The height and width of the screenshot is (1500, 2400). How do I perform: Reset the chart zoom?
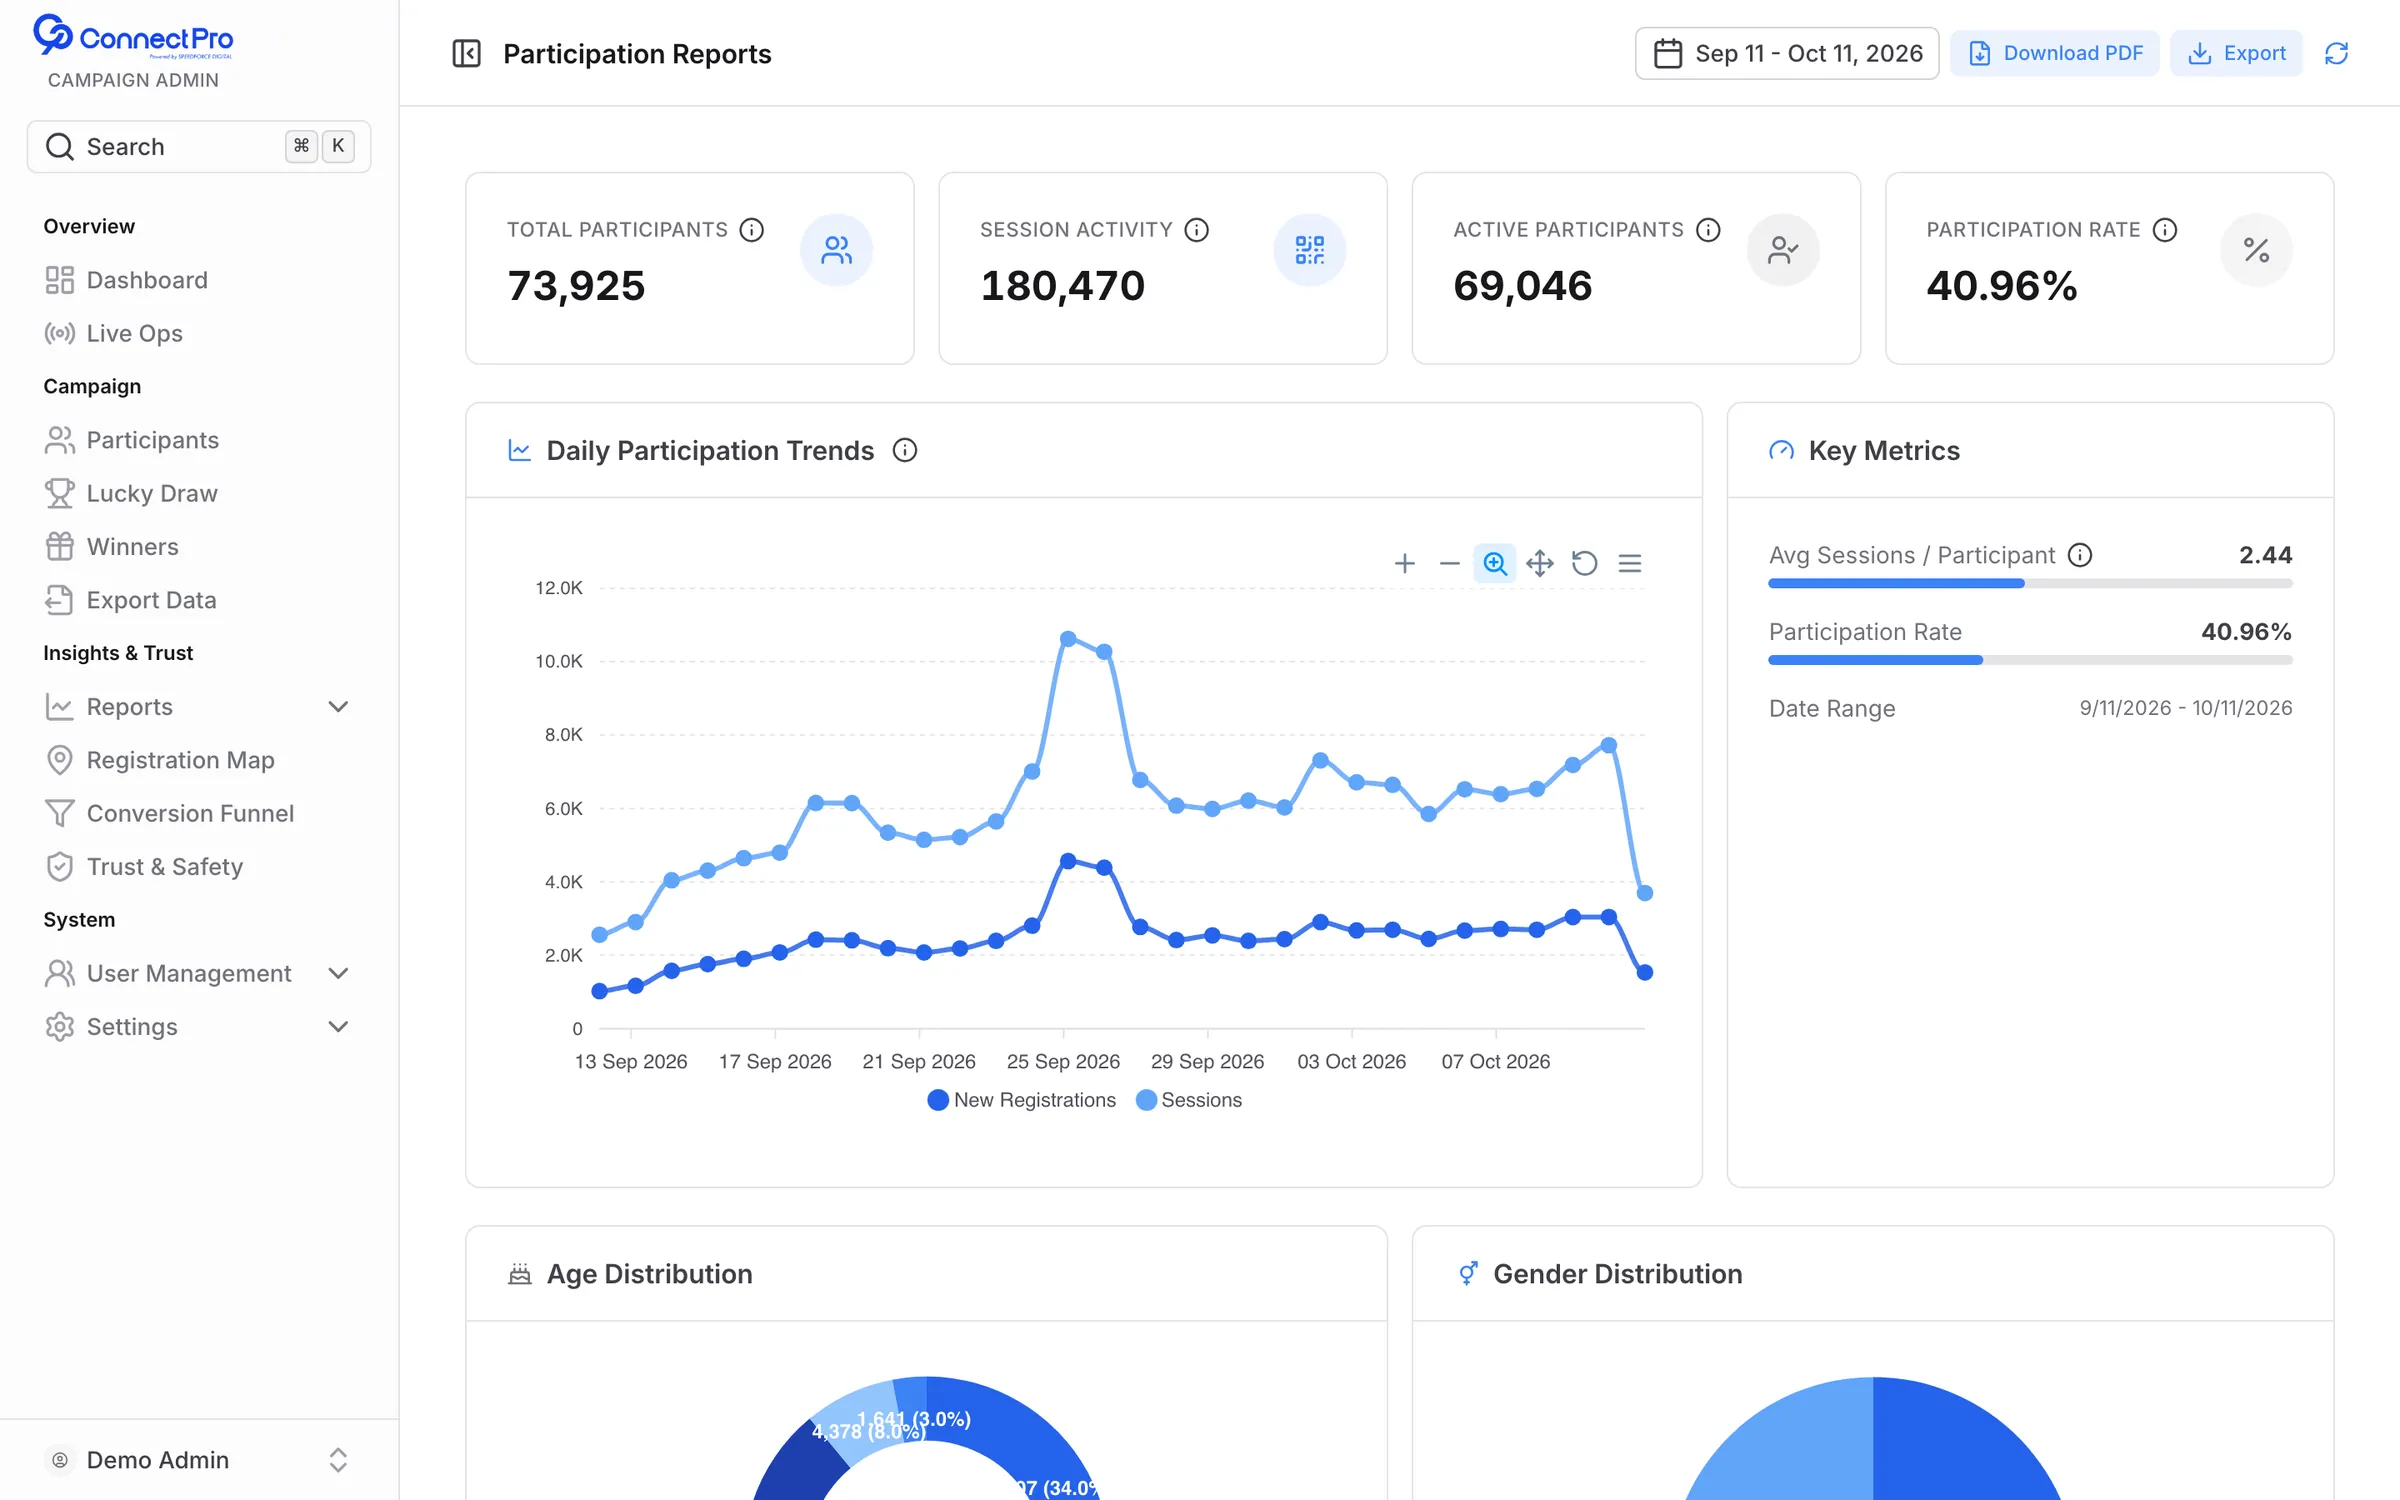1585,563
